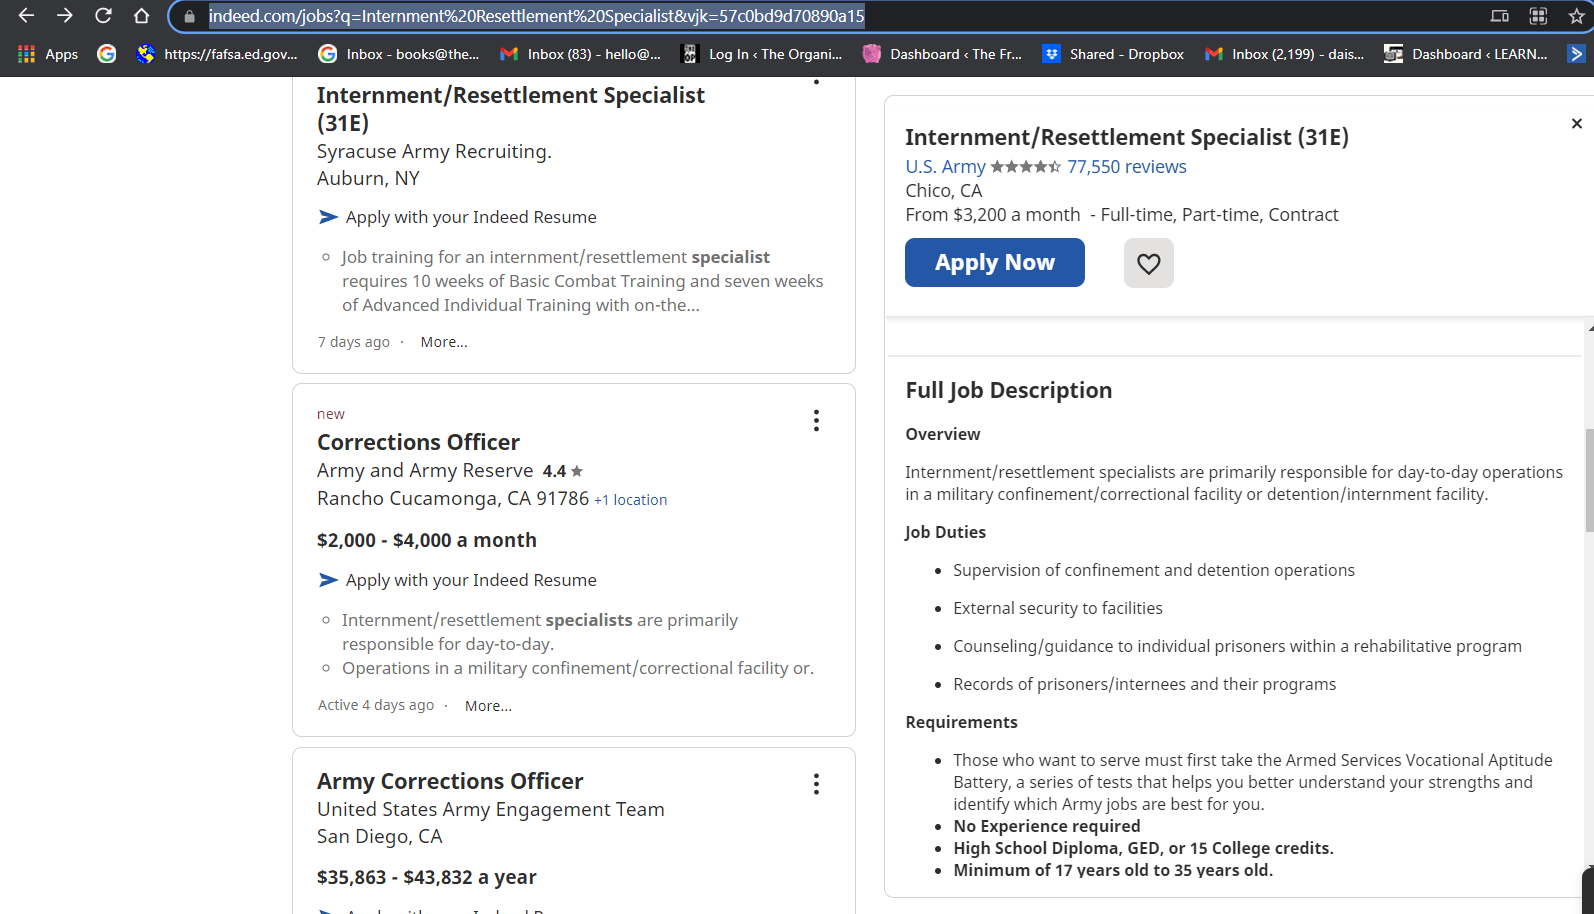Click the job description scrollbar
Screen dimensions: 1594x914
pos(1588,480)
